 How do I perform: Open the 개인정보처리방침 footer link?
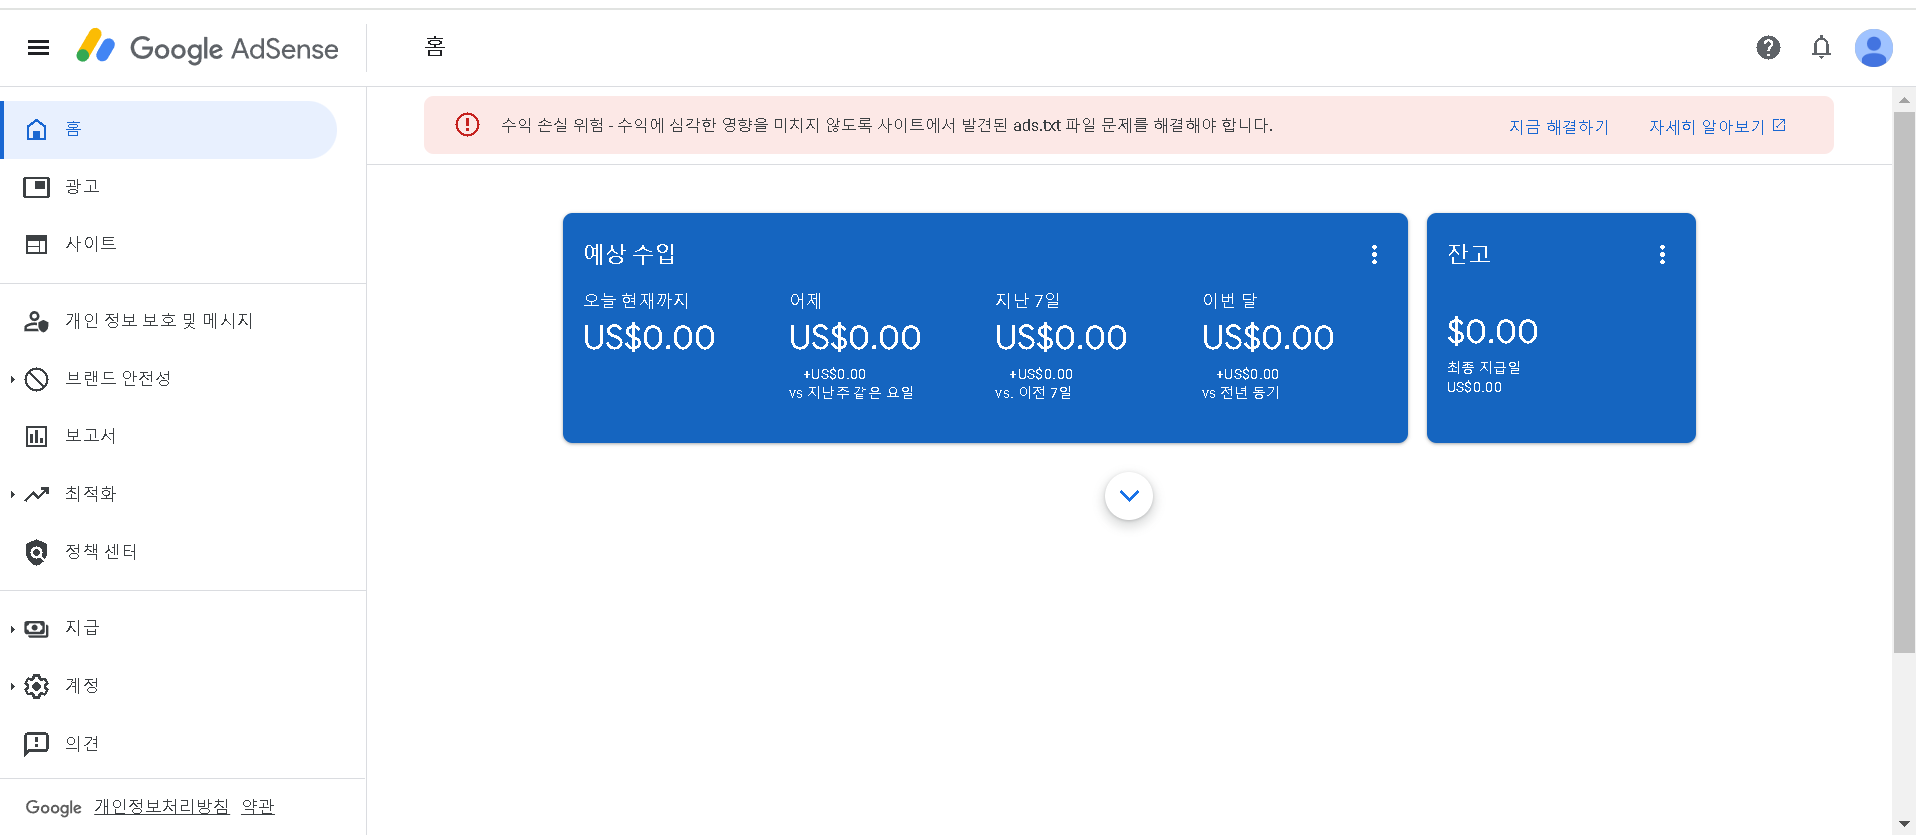coord(162,806)
